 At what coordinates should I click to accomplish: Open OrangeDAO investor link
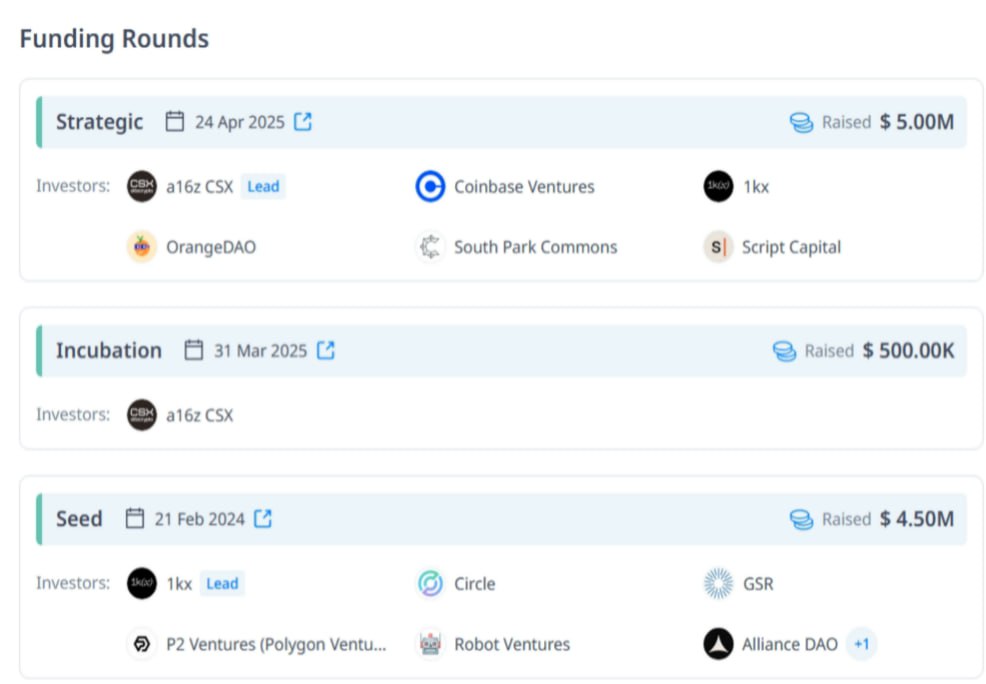click(x=211, y=247)
